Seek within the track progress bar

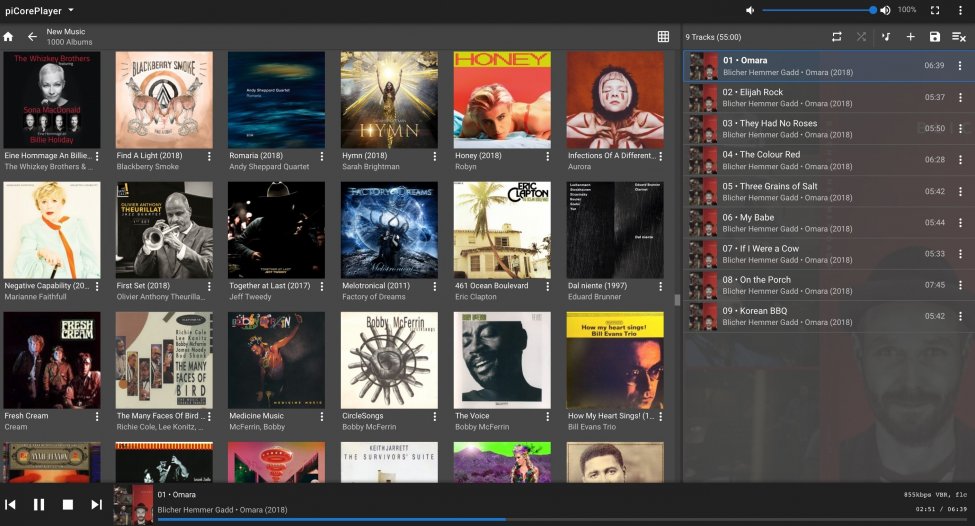pos(563,519)
